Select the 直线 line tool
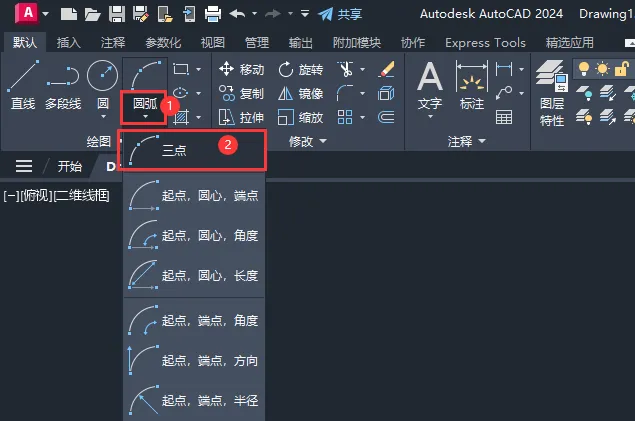Image resolution: width=635 pixels, height=421 pixels. (23, 85)
